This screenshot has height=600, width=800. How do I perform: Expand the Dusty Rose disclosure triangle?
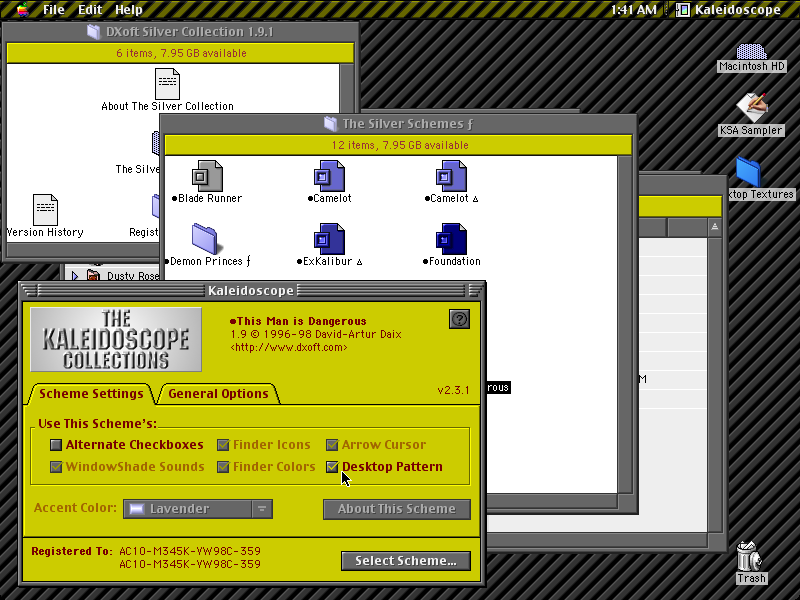pyautogui.click(x=75, y=276)
